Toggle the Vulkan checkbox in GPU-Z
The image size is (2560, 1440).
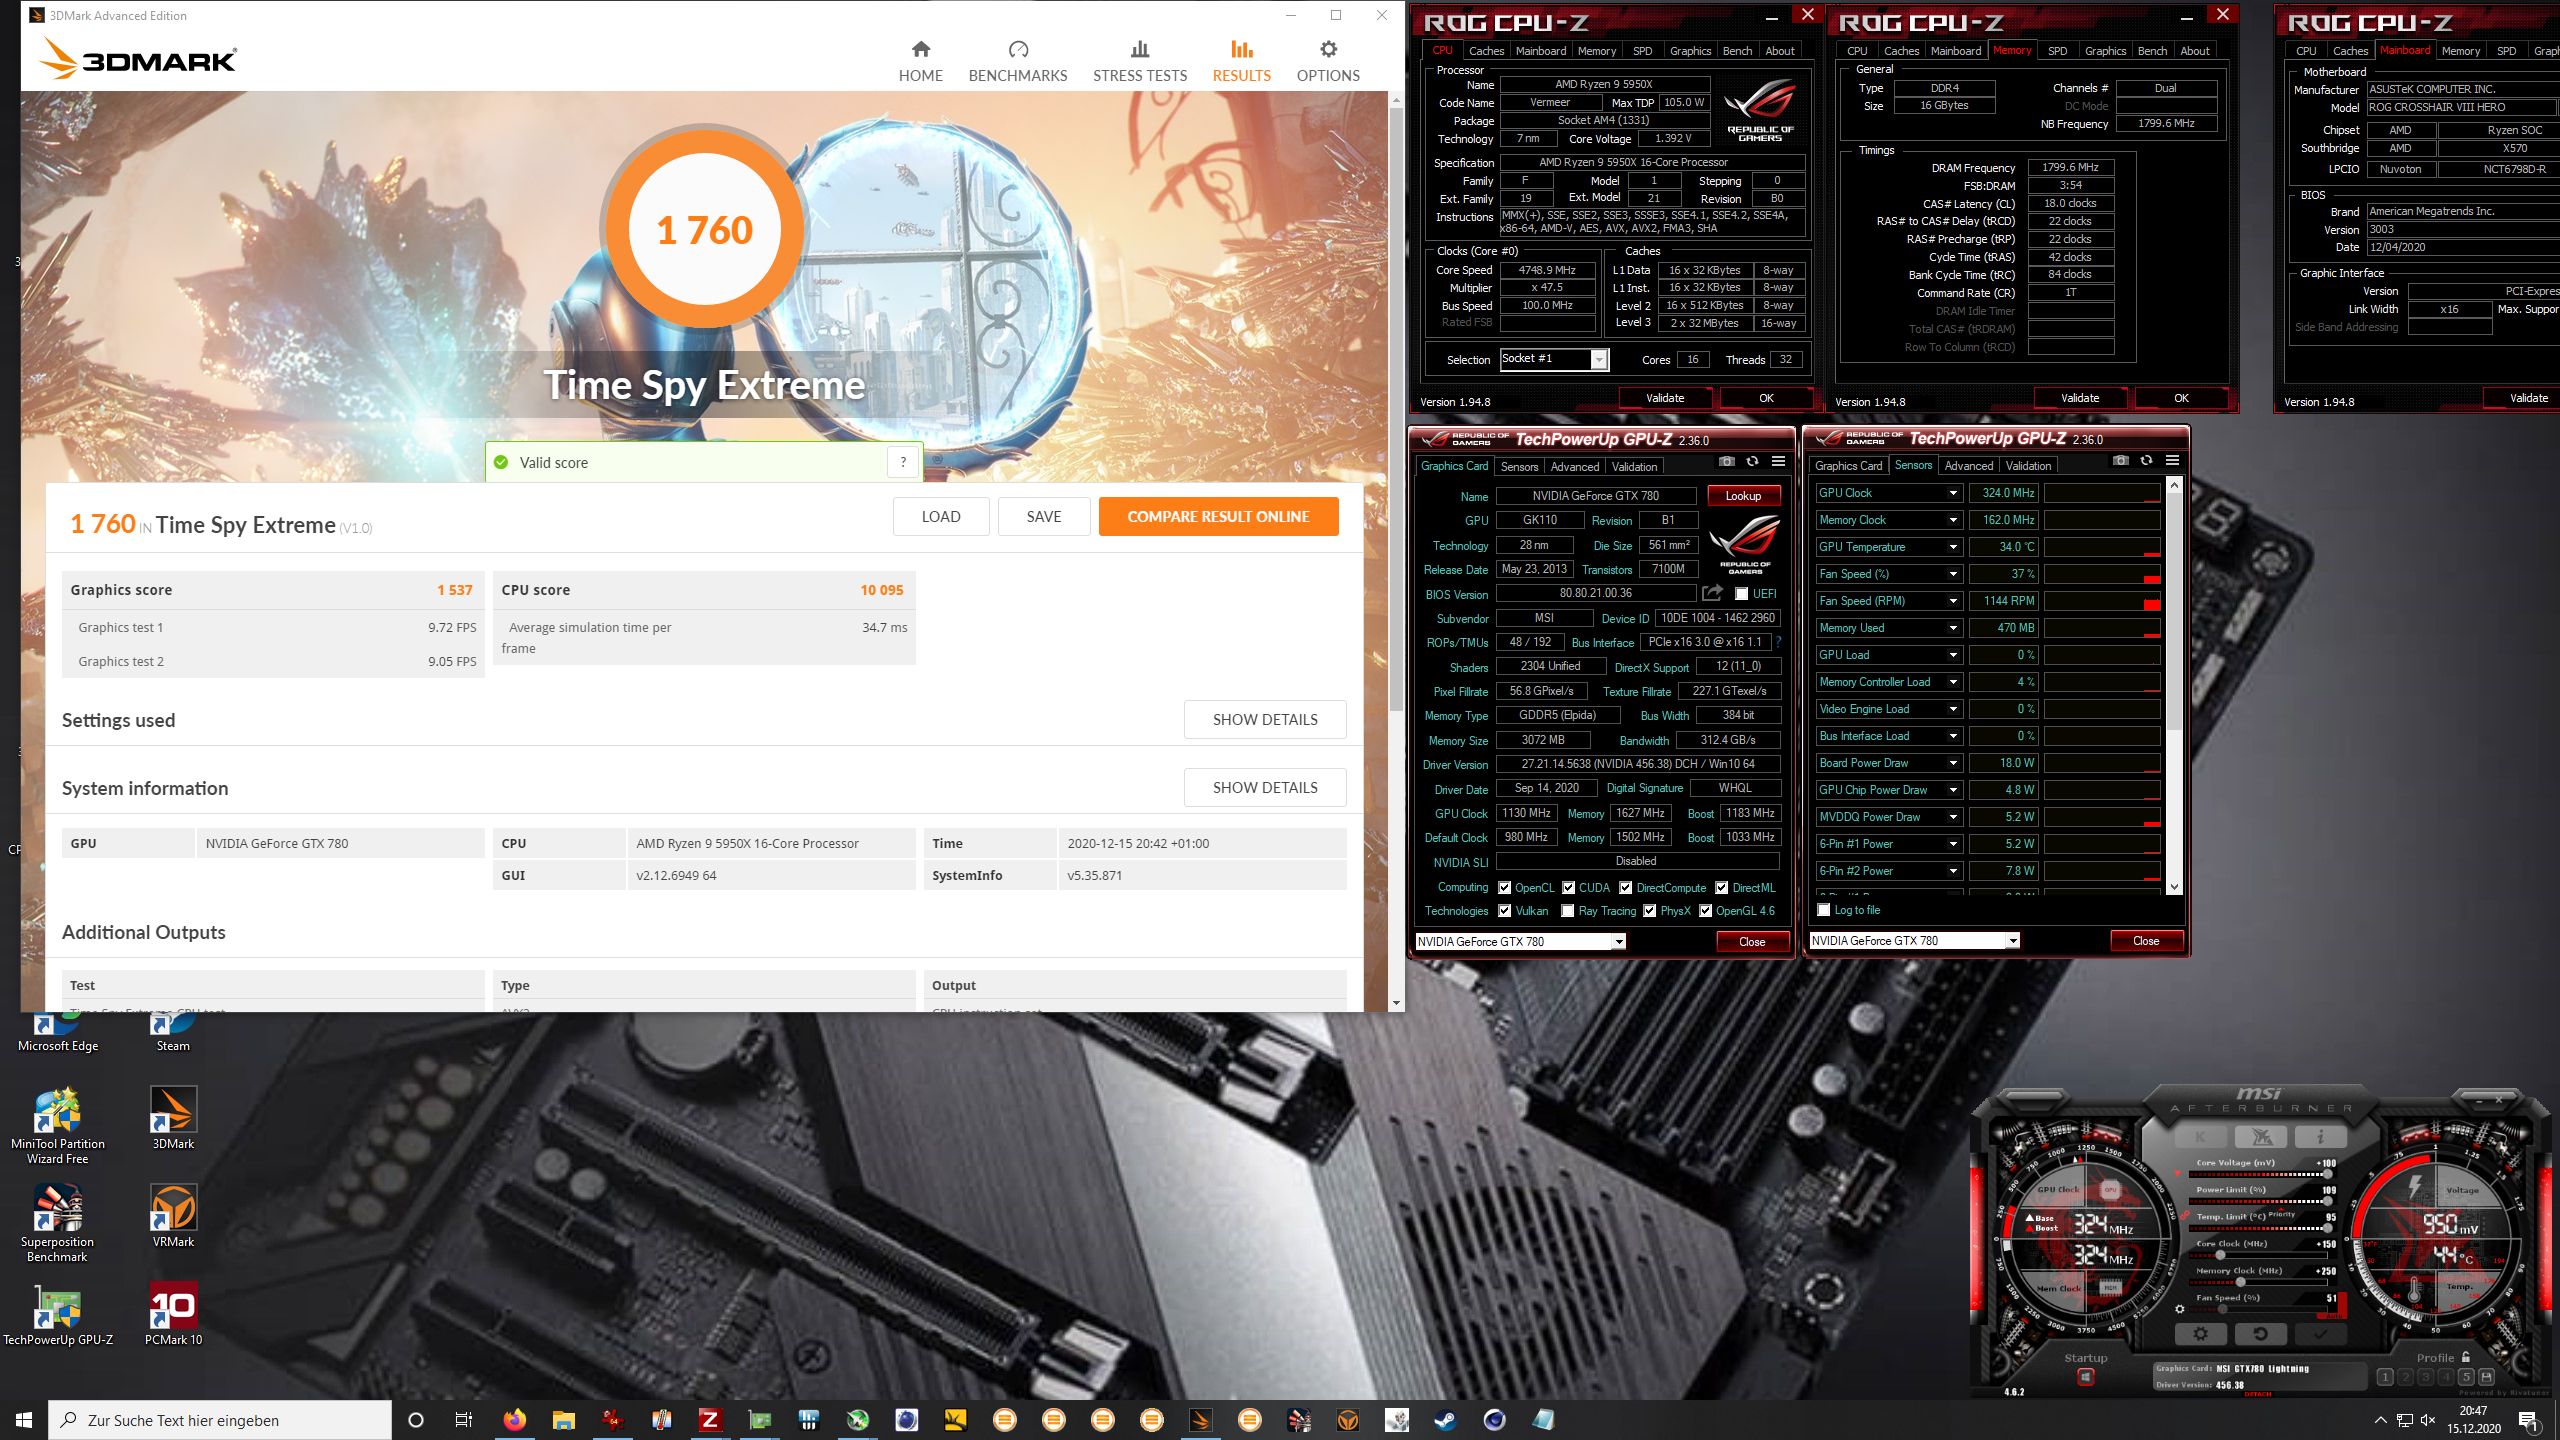pos(1504,910)
